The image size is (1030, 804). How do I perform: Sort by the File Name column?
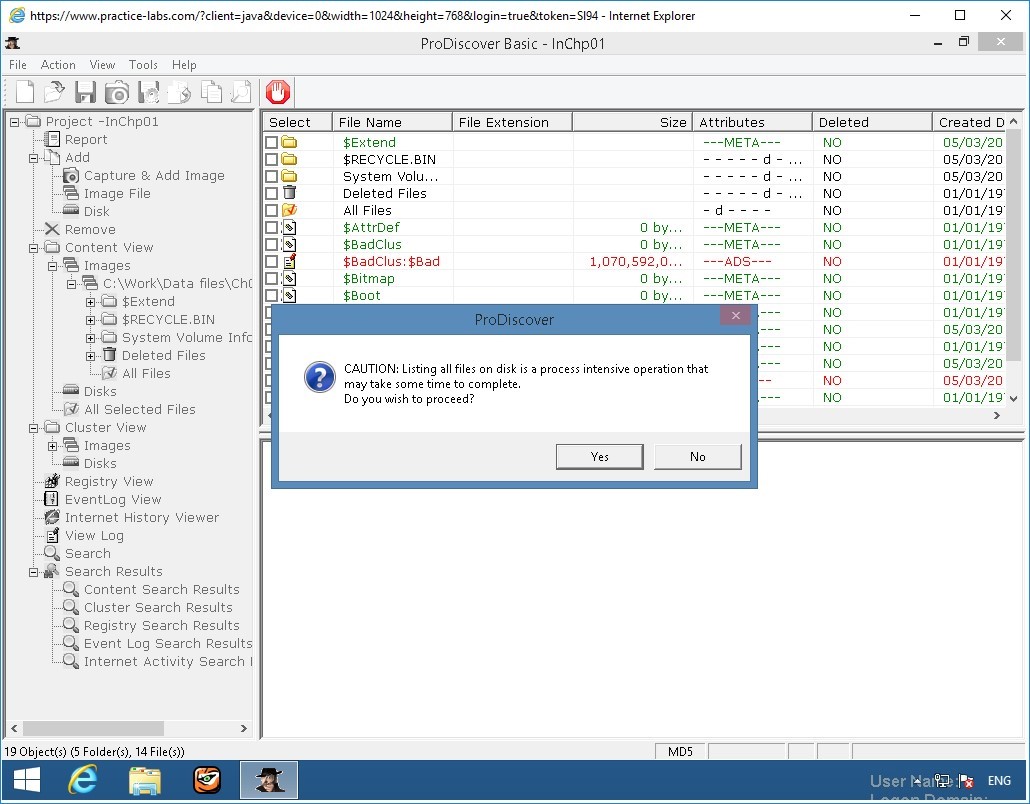(x=392, y=122)
